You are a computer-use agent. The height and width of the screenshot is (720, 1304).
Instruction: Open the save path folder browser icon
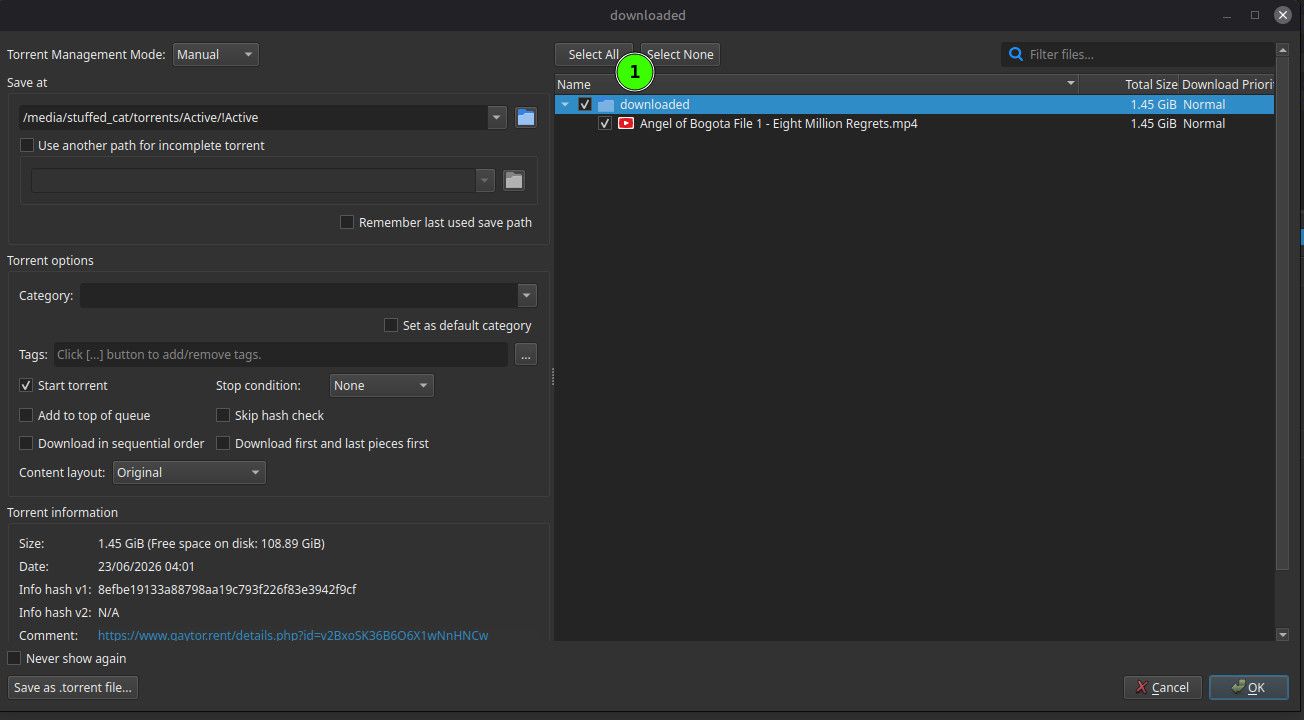[x=526, y=118]
